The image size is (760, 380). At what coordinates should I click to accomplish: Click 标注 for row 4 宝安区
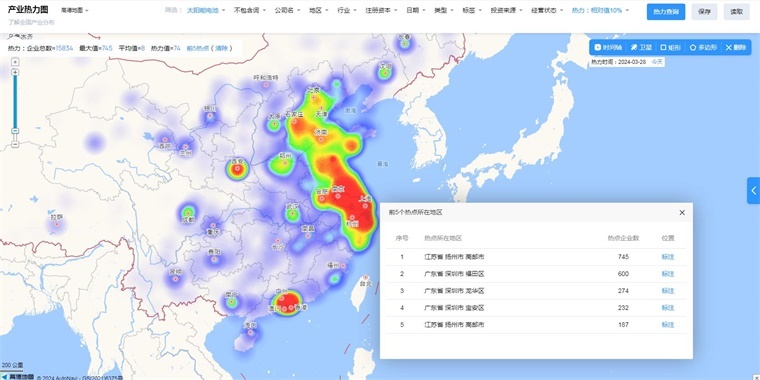click(x=668, y=308)
